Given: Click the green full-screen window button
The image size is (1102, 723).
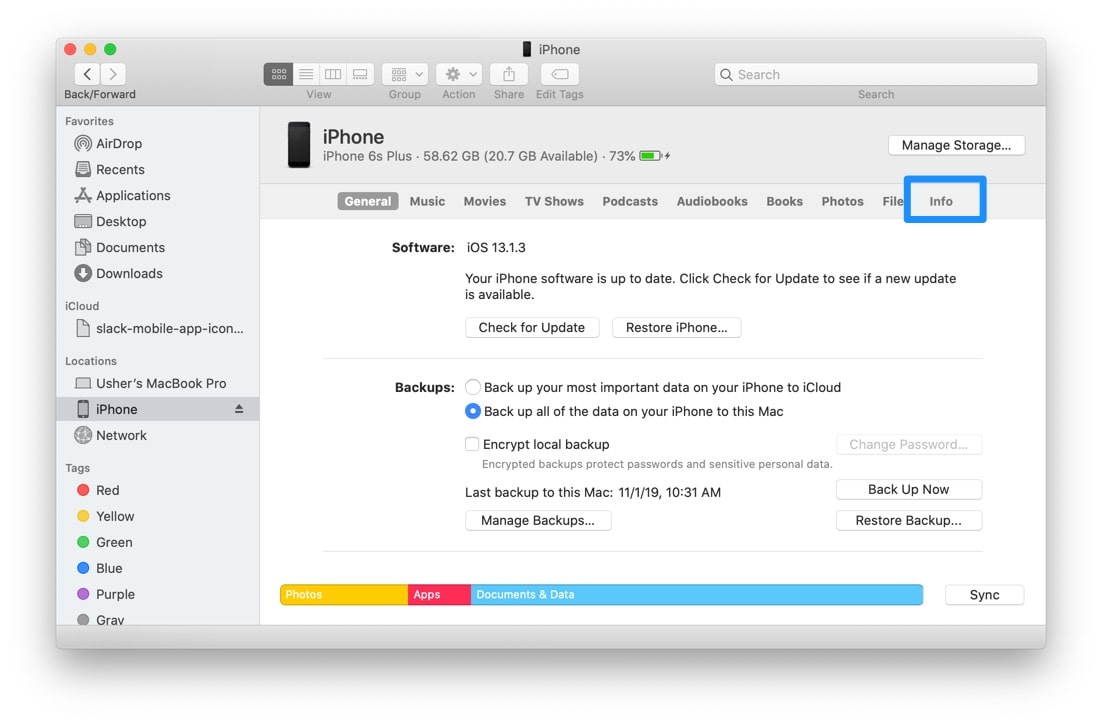Looking at the screenshot, I should click(x=110, y=49).
